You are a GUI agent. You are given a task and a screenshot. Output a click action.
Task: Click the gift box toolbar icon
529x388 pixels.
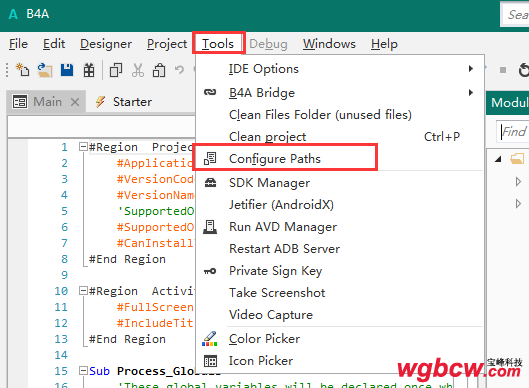89,70
